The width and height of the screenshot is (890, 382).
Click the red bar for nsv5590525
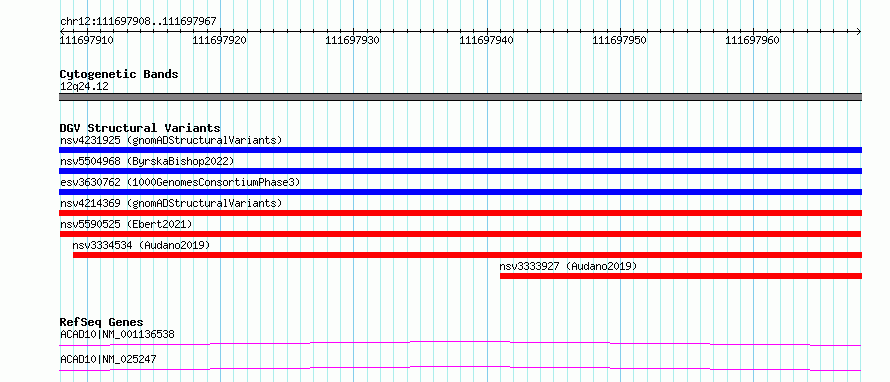(460, 234)
